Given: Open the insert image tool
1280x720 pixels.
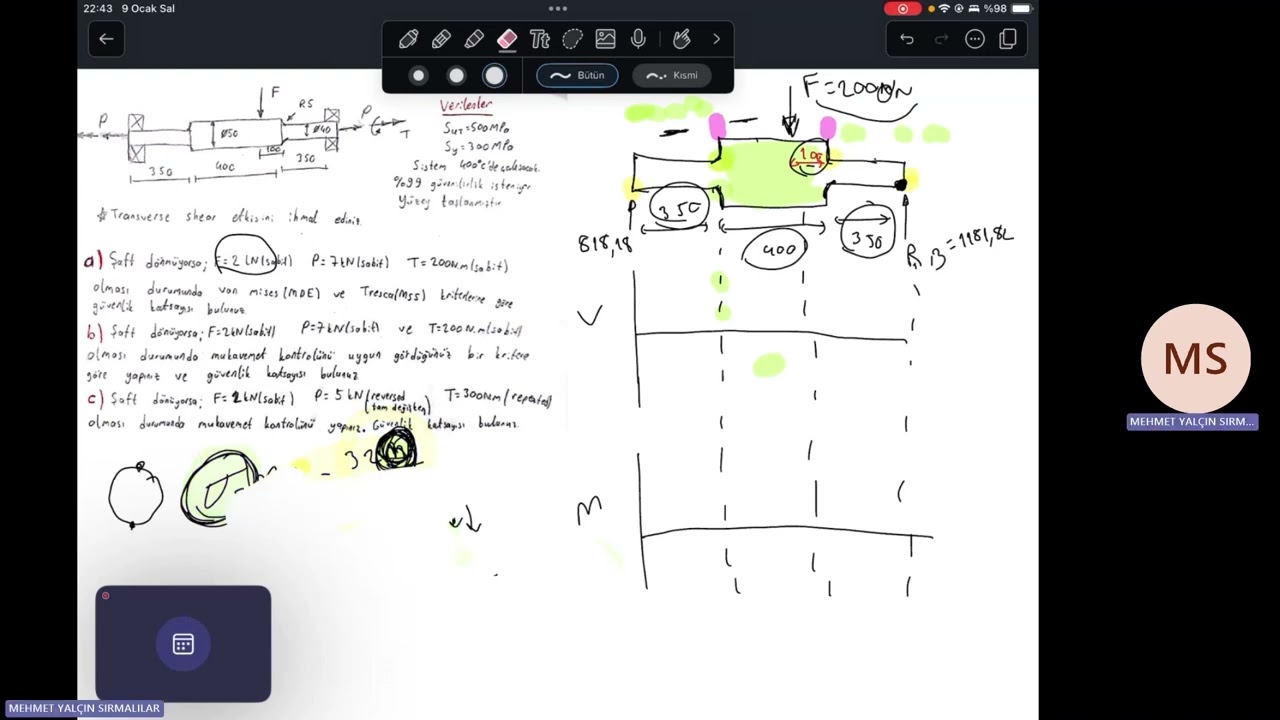Looking at the screenshot, I should pos(605,39).
